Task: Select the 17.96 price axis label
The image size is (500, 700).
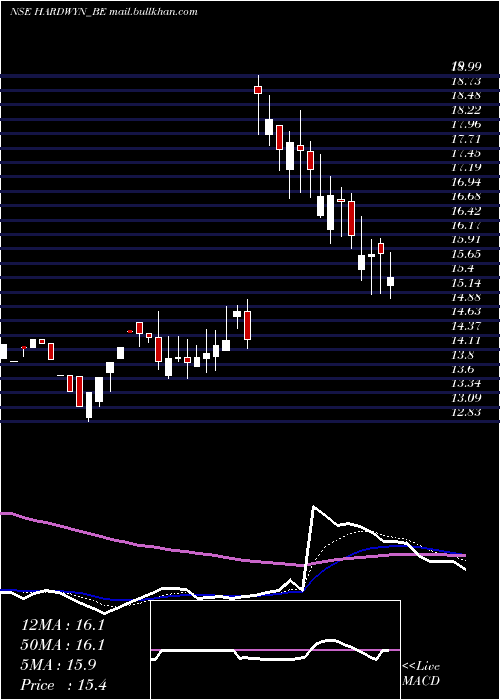Action: (x=466, y=124)
